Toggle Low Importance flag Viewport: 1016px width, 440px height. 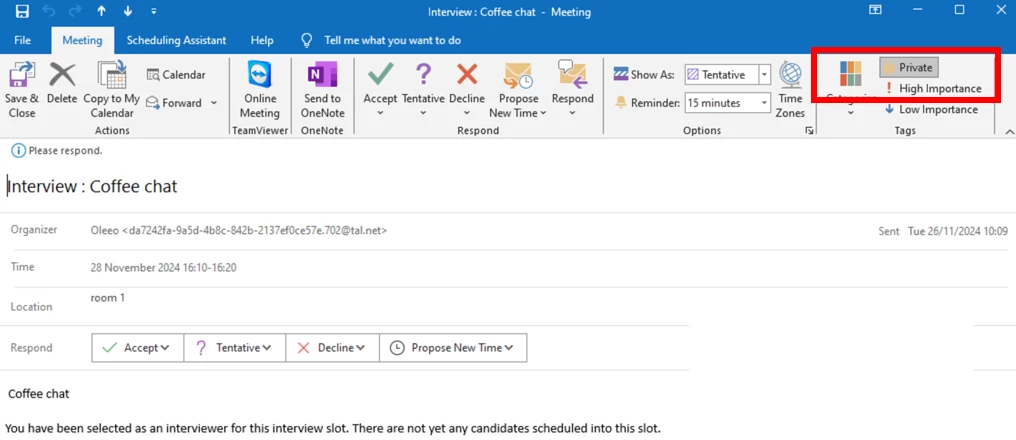930,110
